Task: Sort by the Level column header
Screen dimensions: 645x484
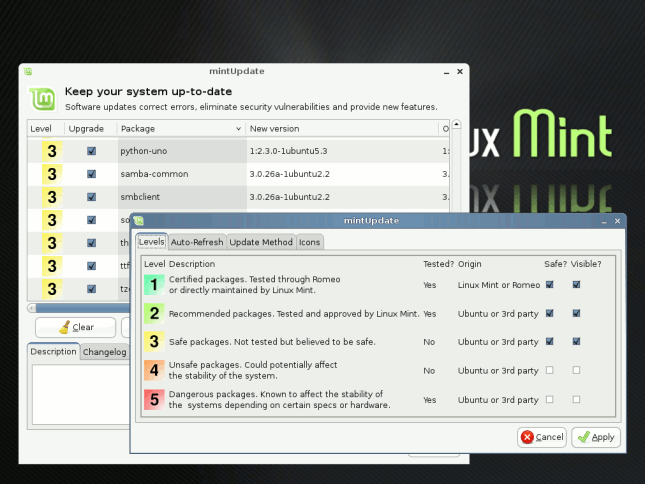Action: pos(46,129)
